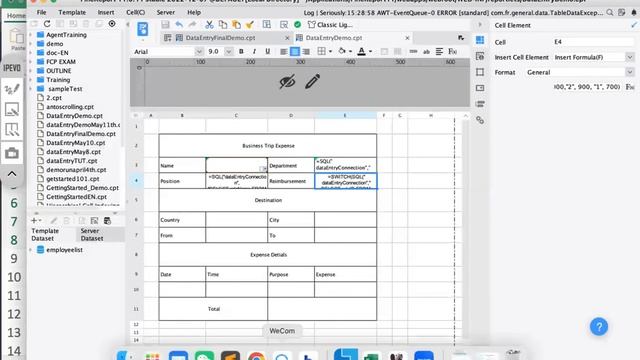Open the Cell(C) menu
The height and width of the screenshot is (360, 640).
pos(136,12)
